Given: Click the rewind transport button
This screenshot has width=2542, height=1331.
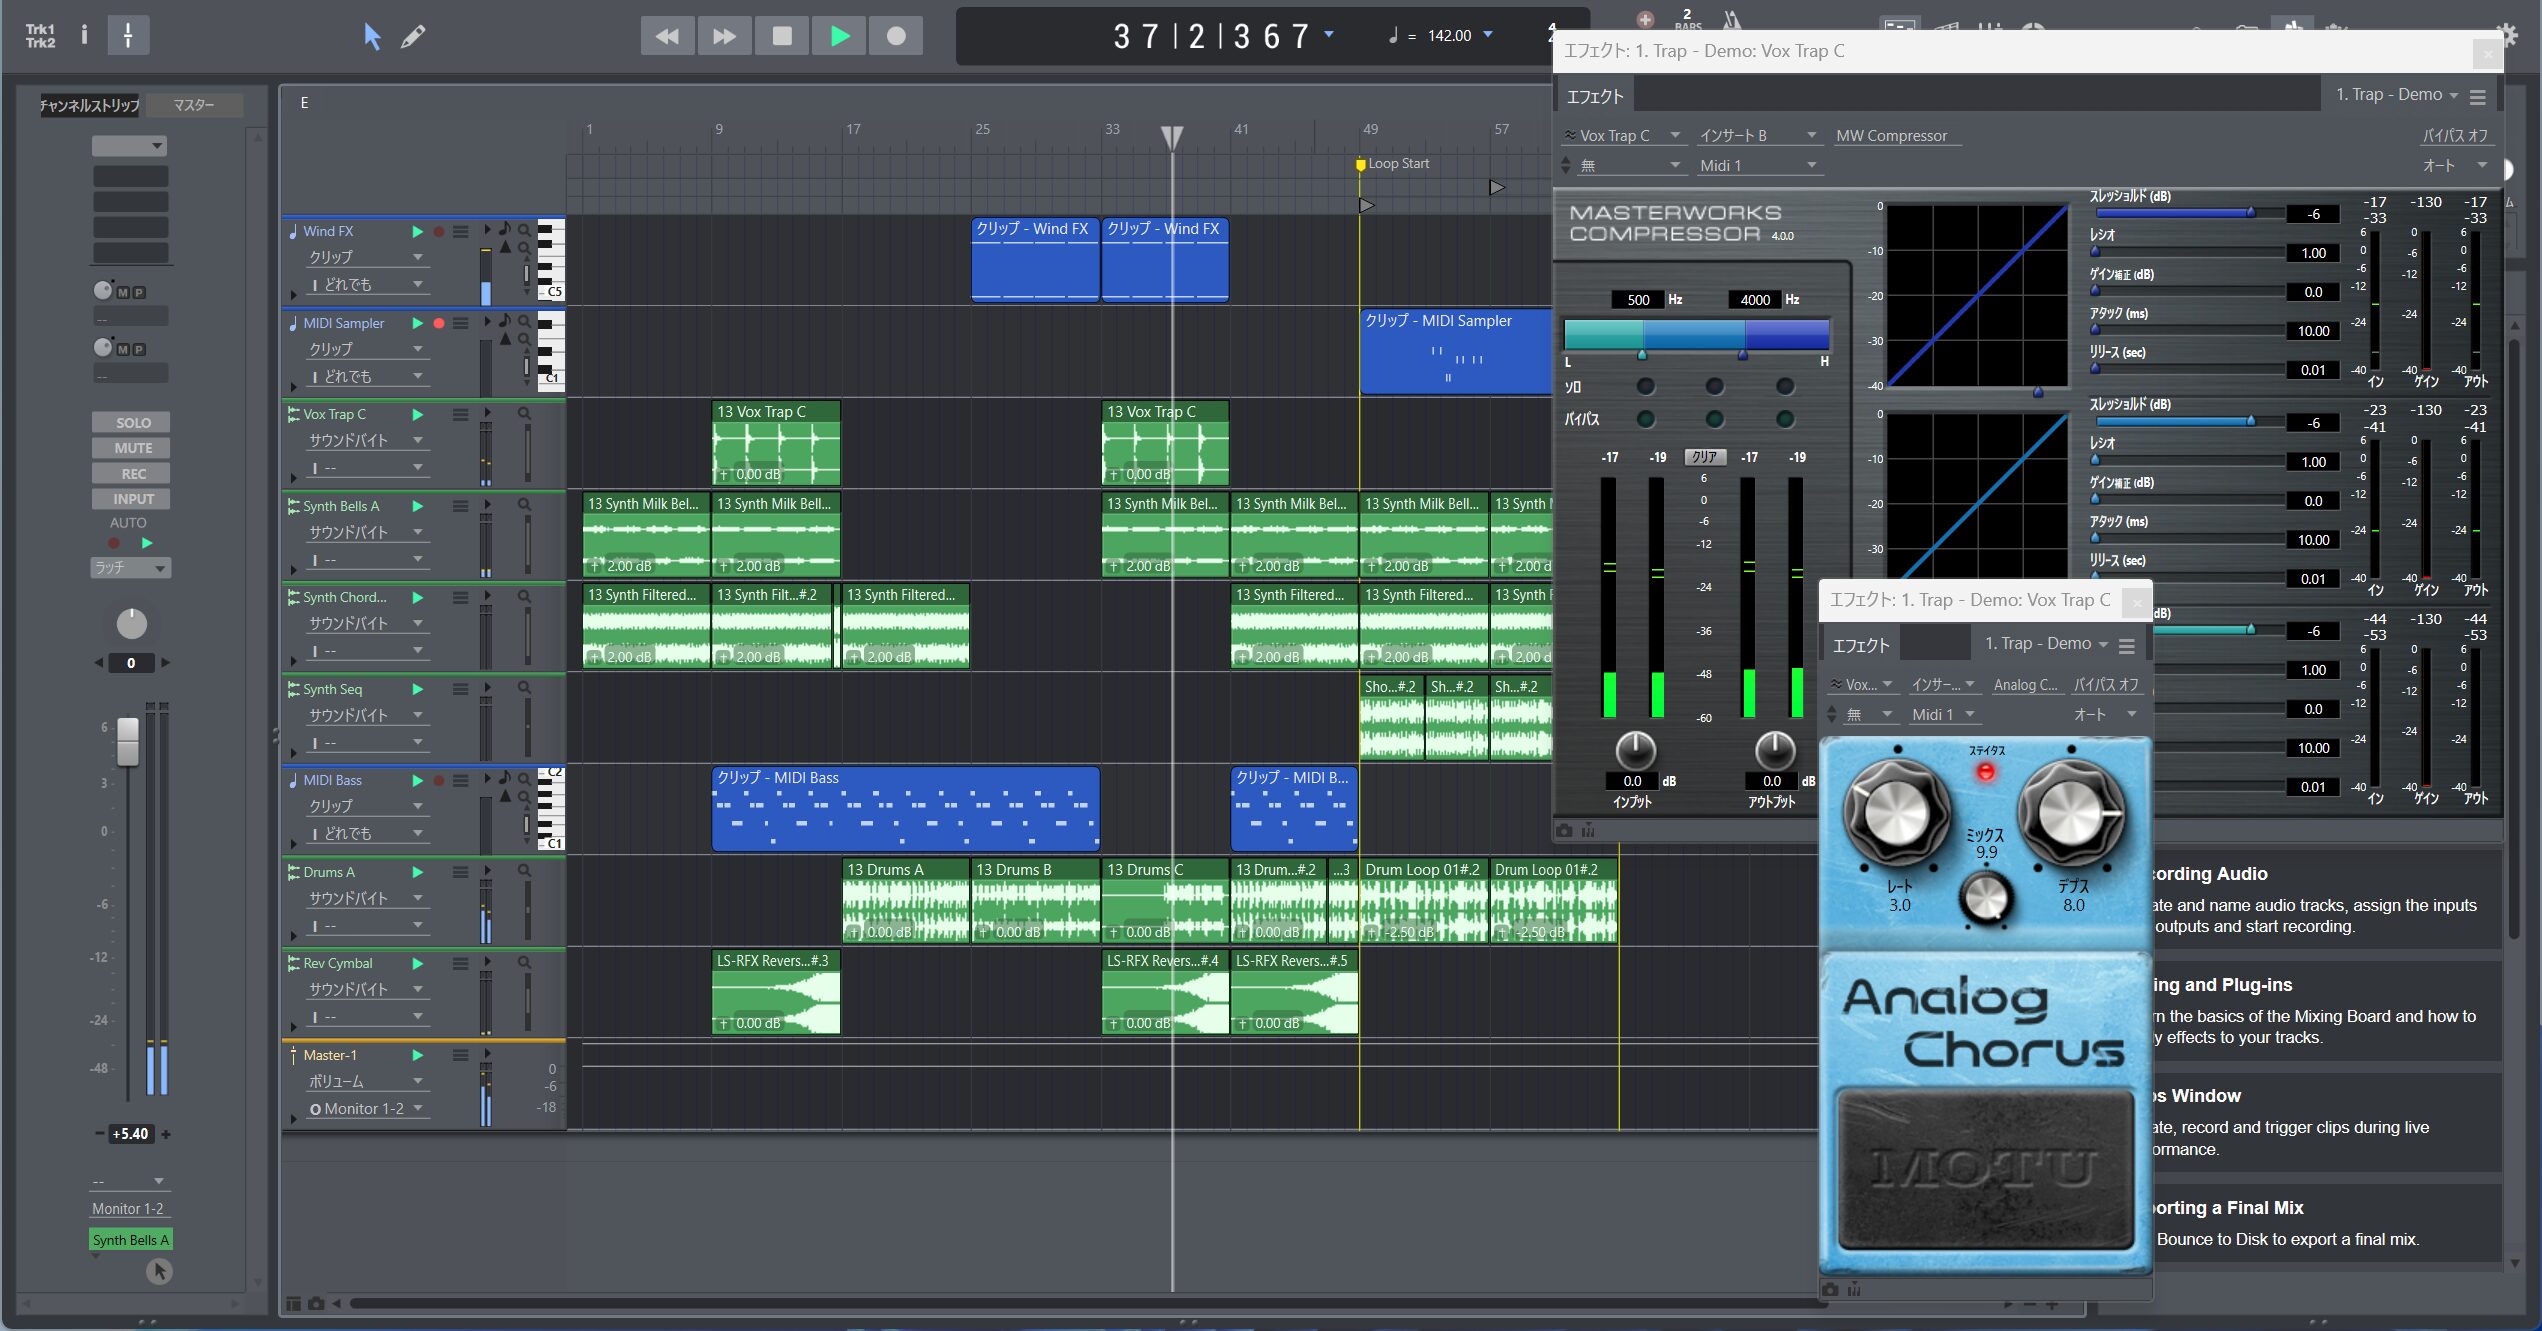Looking at the screenshot, I should pyautogui.click(x=667, y=37).
